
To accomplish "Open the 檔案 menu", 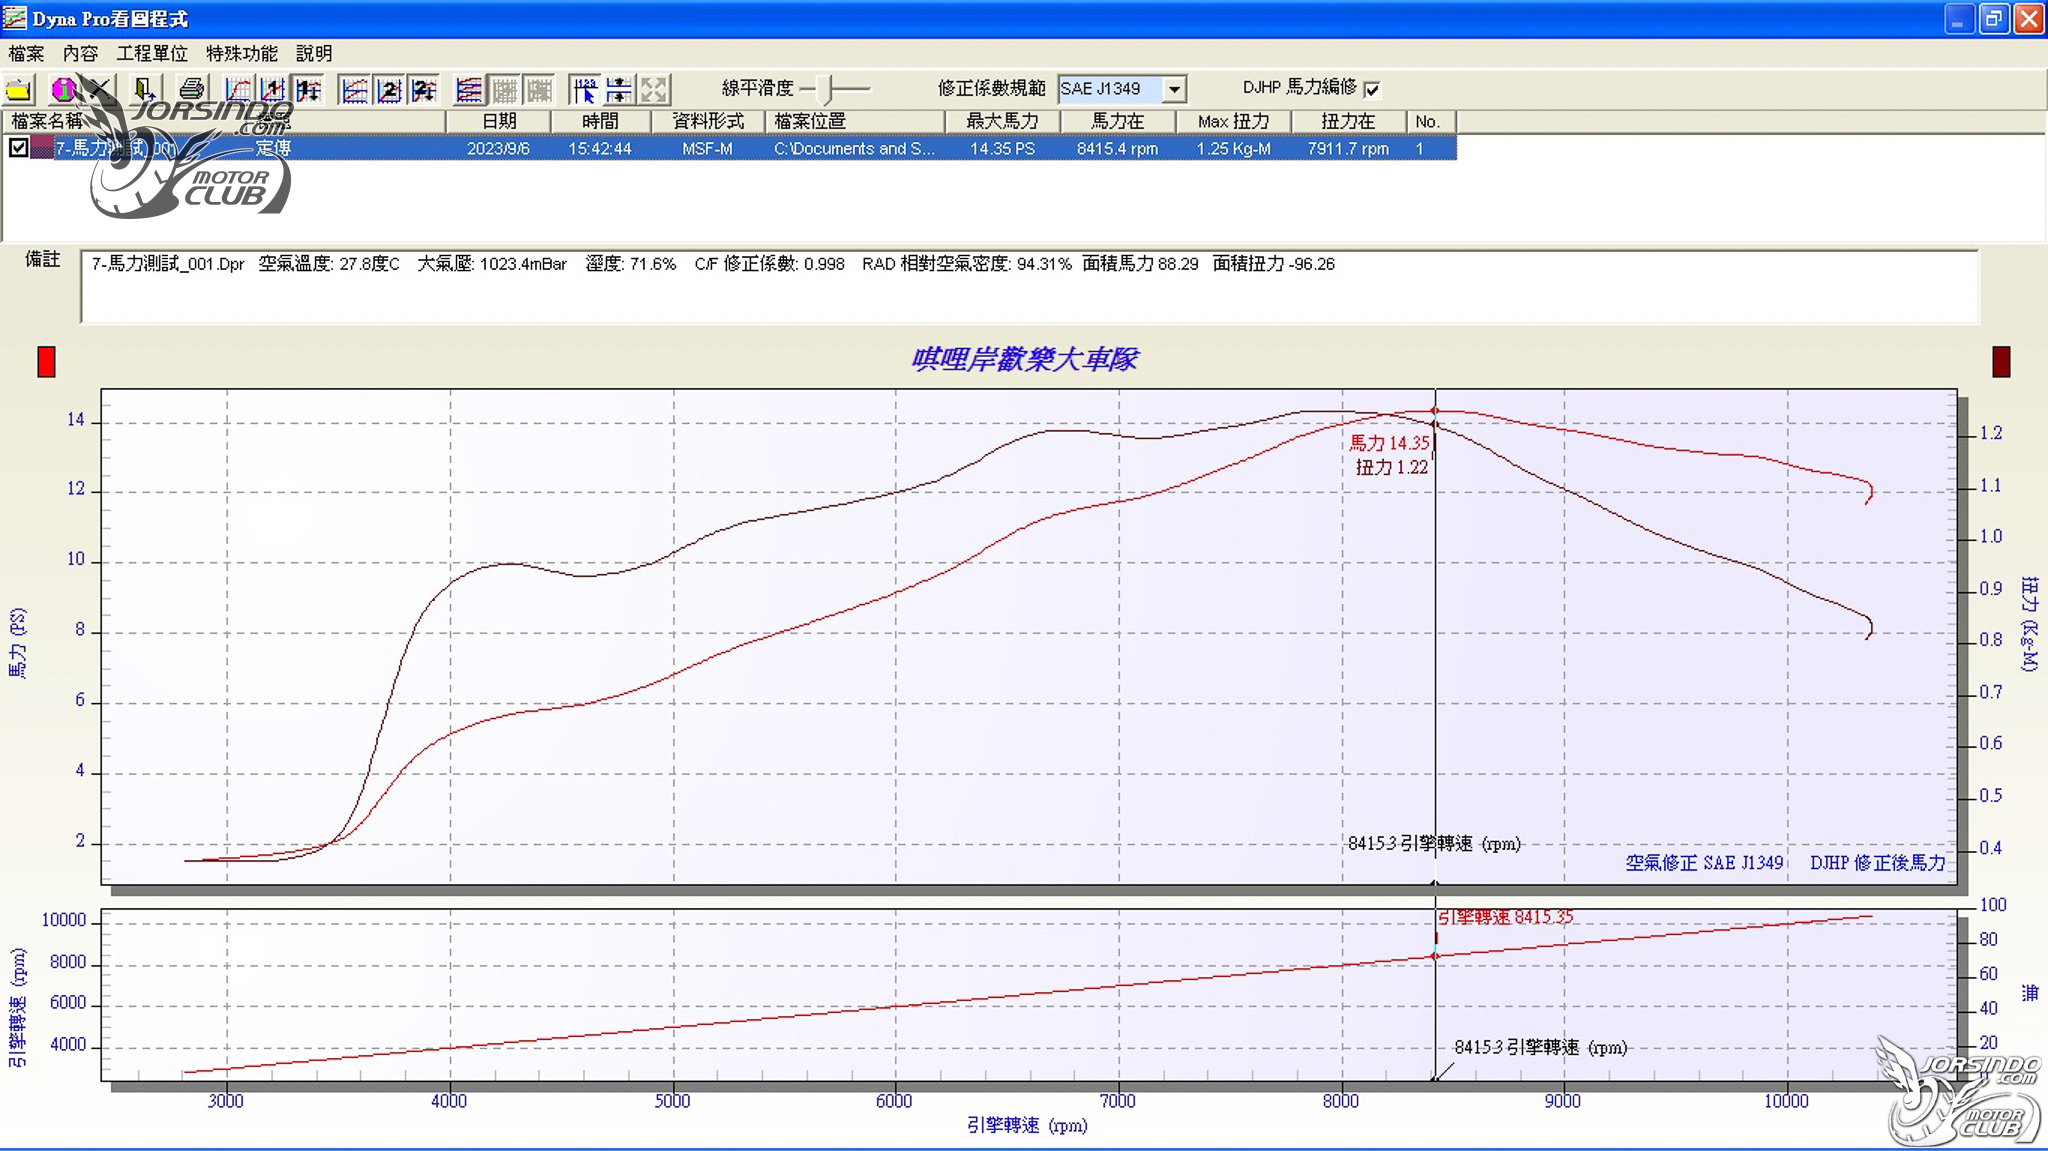I will click(x=26, y=53).
